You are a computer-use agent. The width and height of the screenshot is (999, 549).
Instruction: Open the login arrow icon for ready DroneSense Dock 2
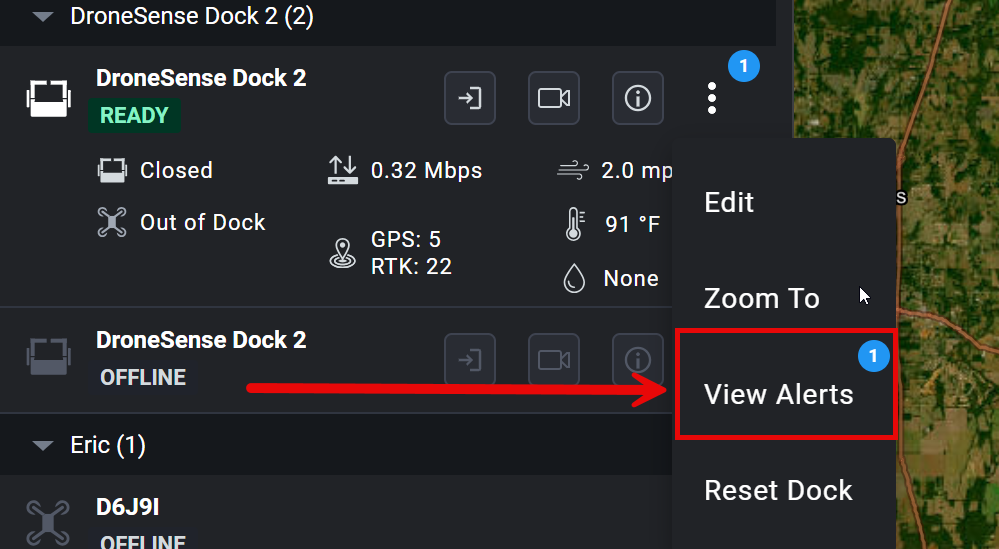pos(470,98)
